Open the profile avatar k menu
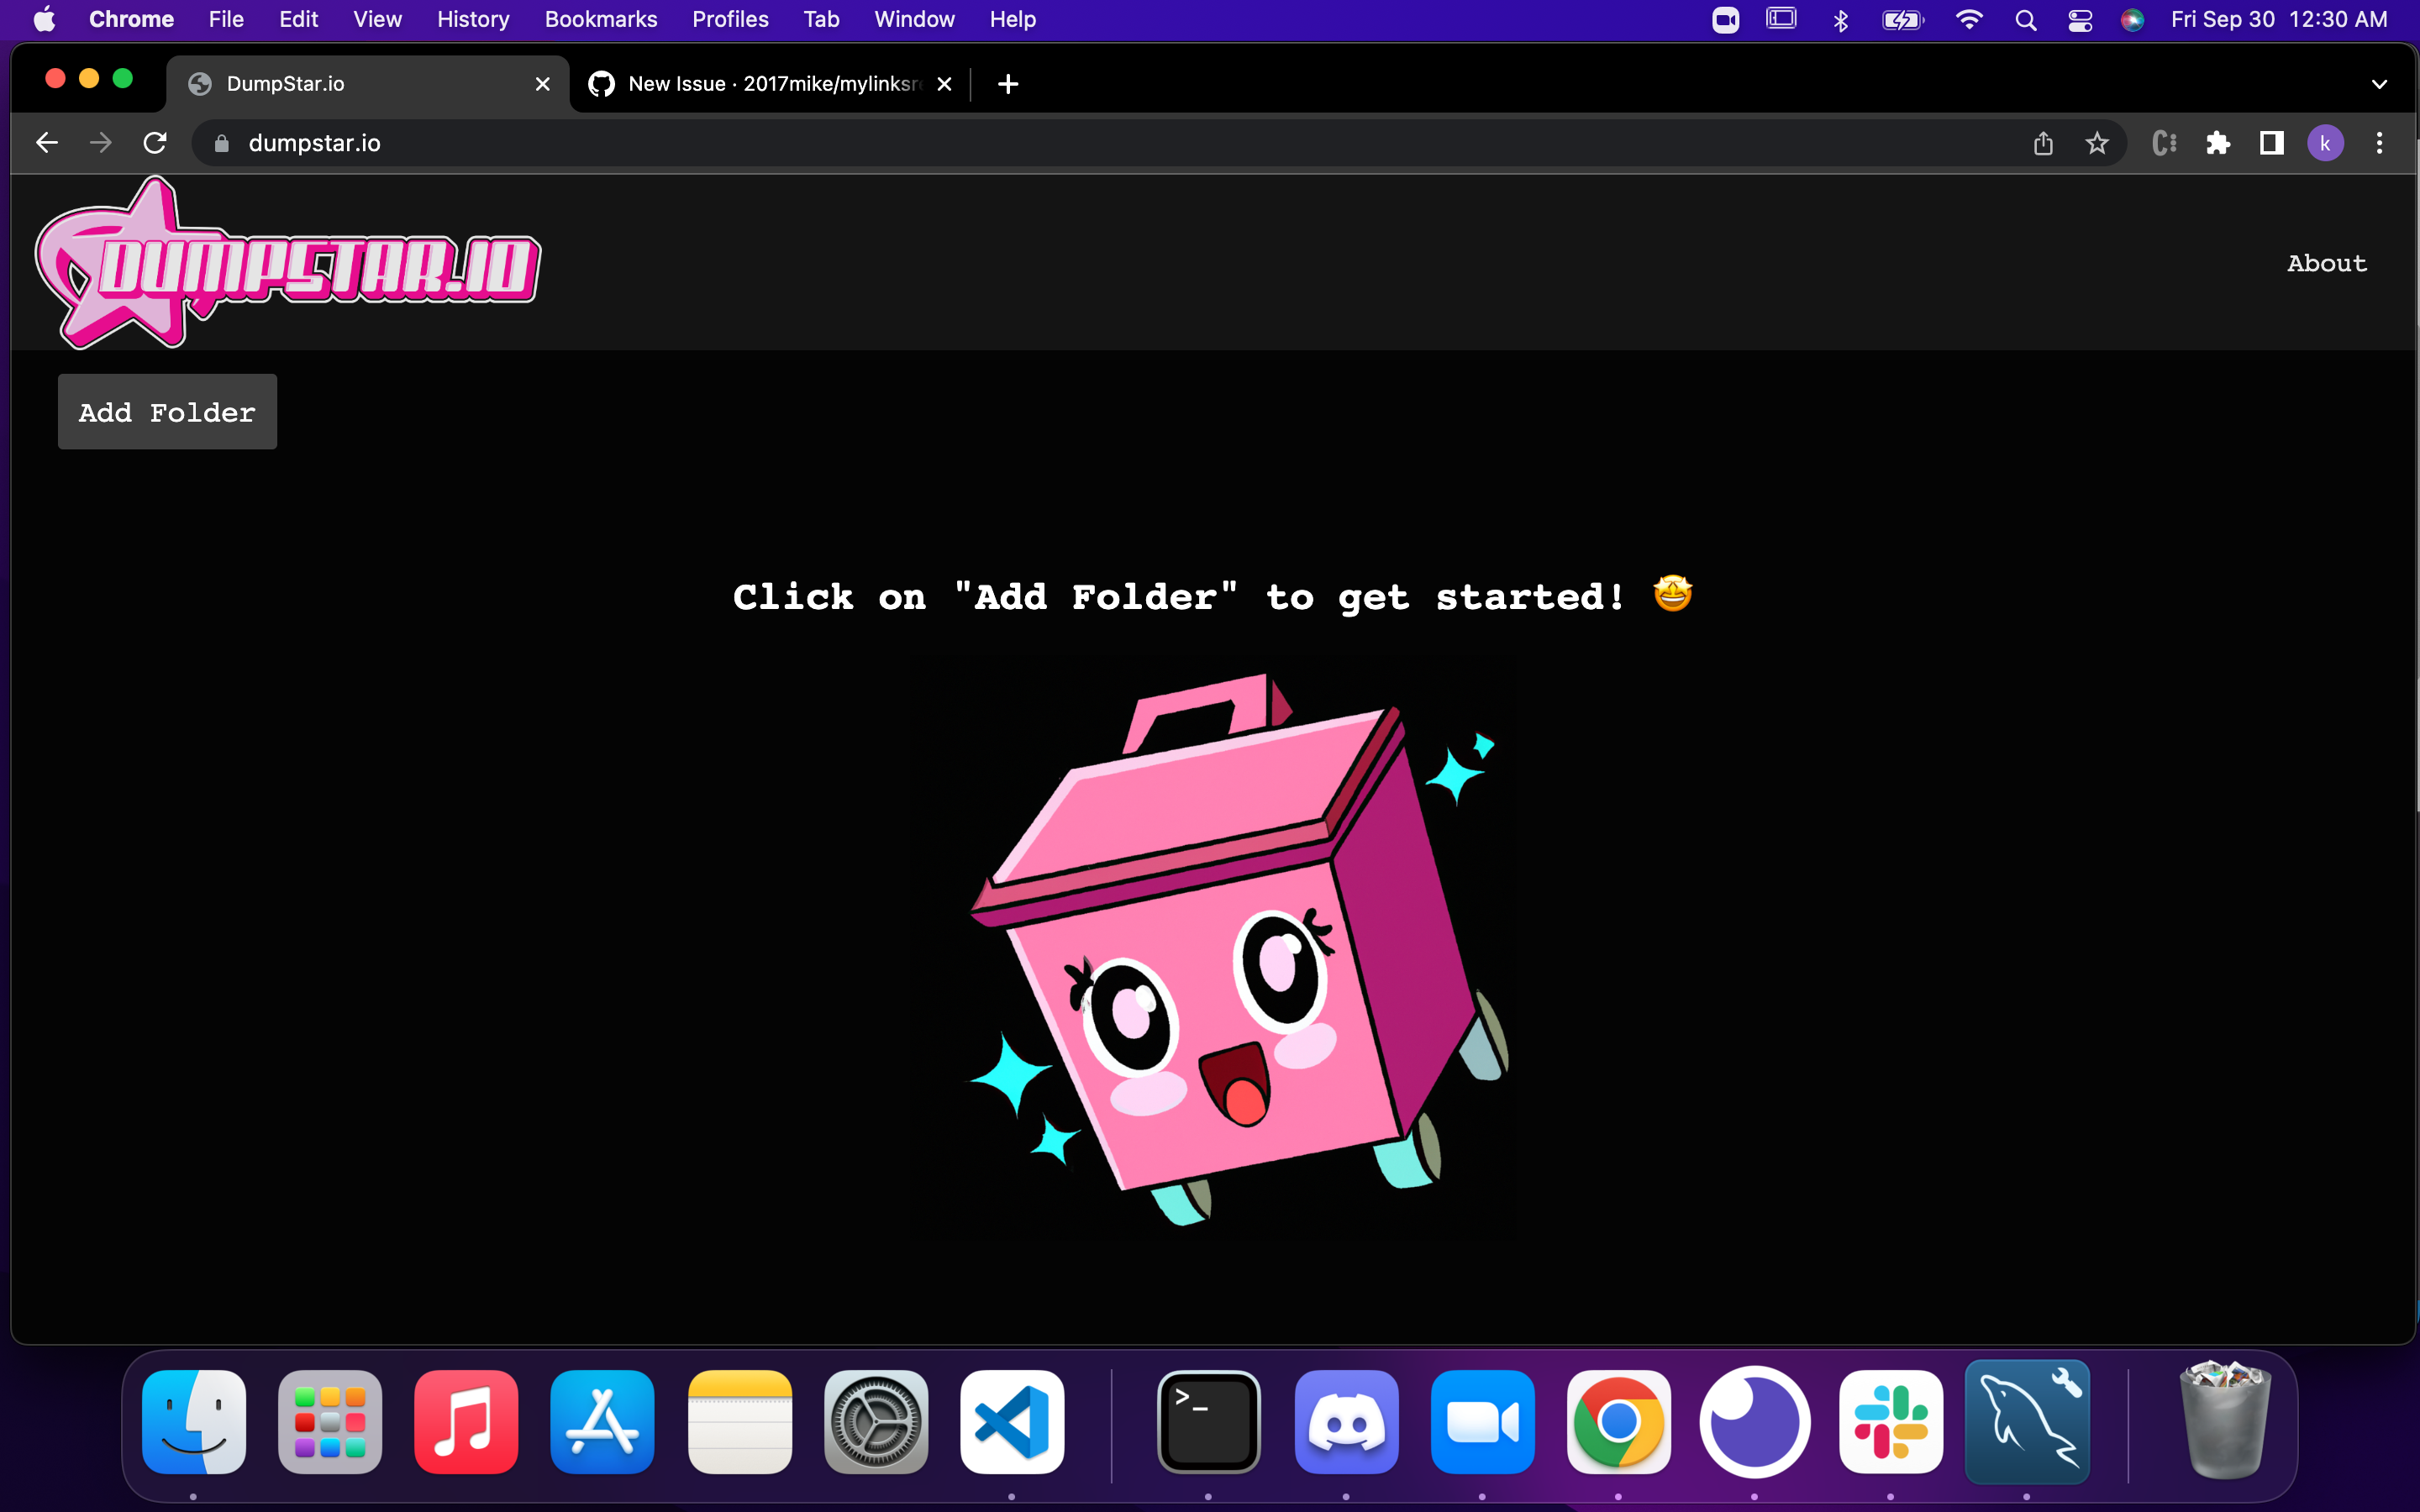The image size is (2420, 1512). pos(2325,143)
